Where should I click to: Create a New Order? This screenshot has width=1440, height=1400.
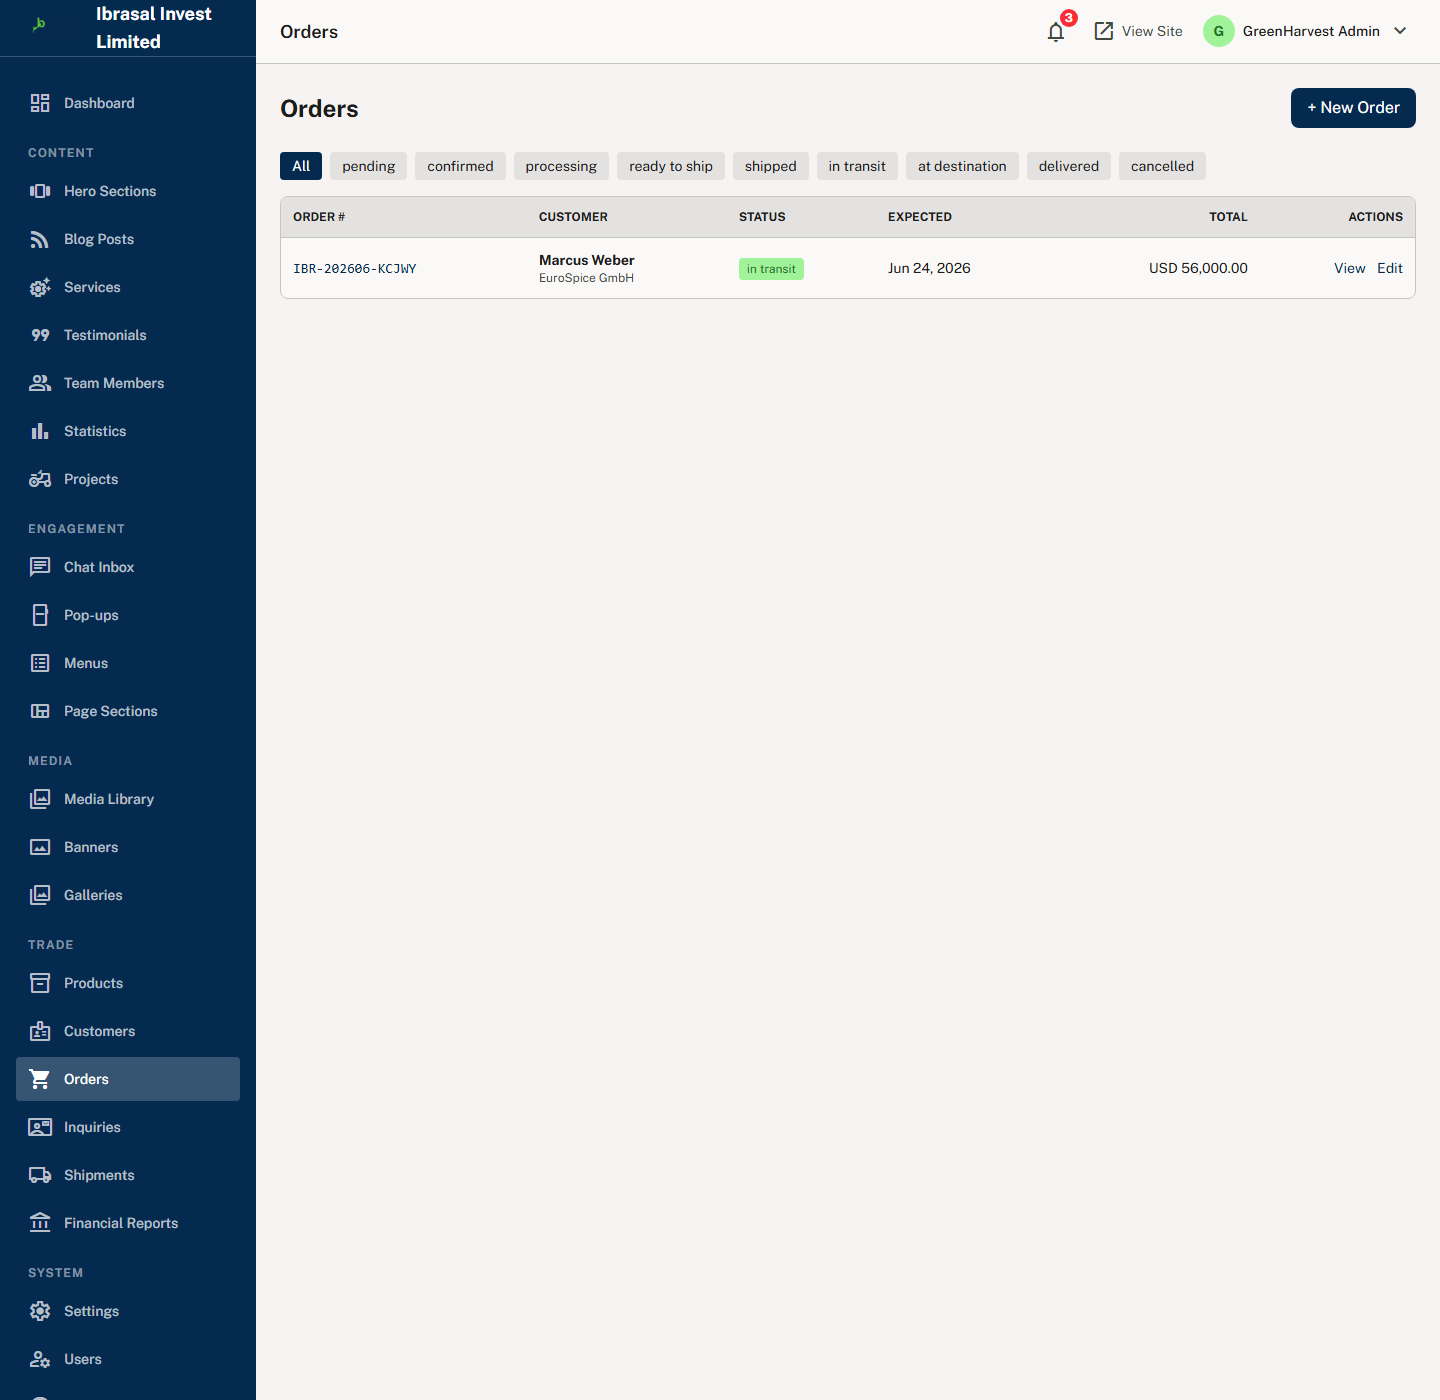coord(1353,108)
